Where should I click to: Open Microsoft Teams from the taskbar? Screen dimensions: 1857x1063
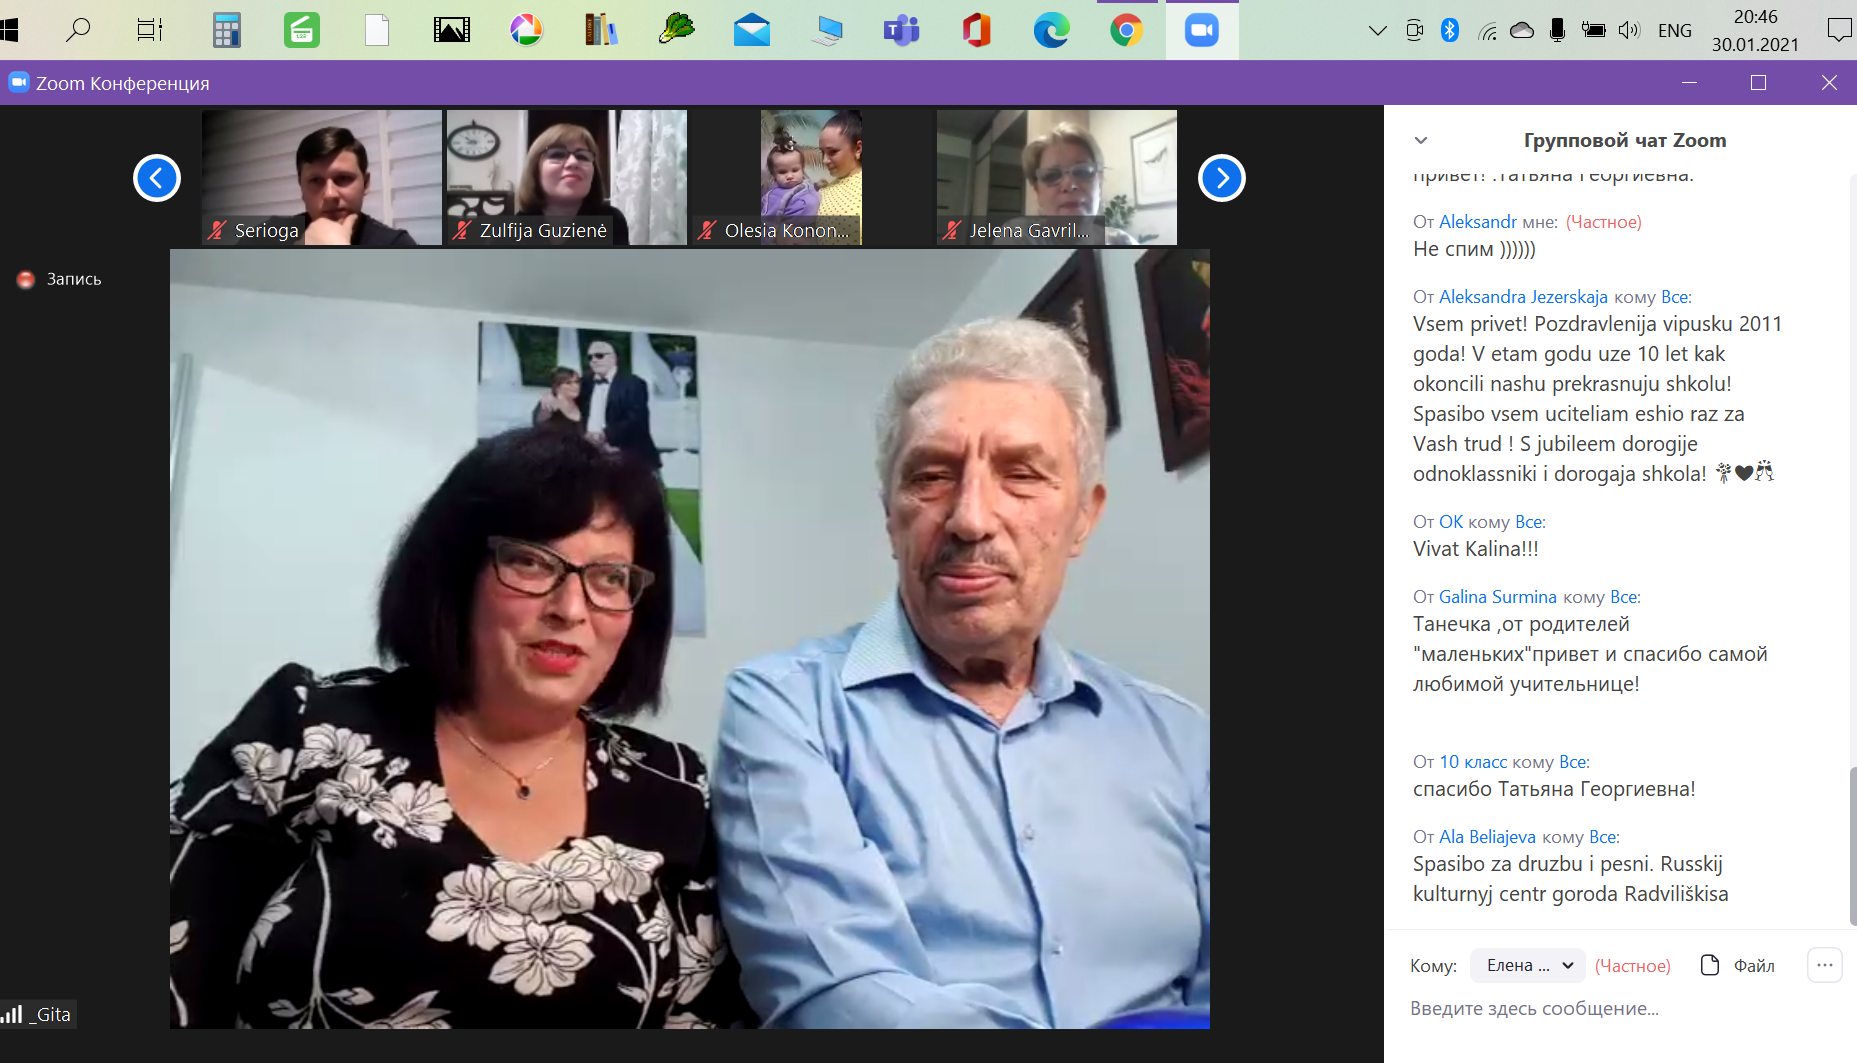point(901,31)
